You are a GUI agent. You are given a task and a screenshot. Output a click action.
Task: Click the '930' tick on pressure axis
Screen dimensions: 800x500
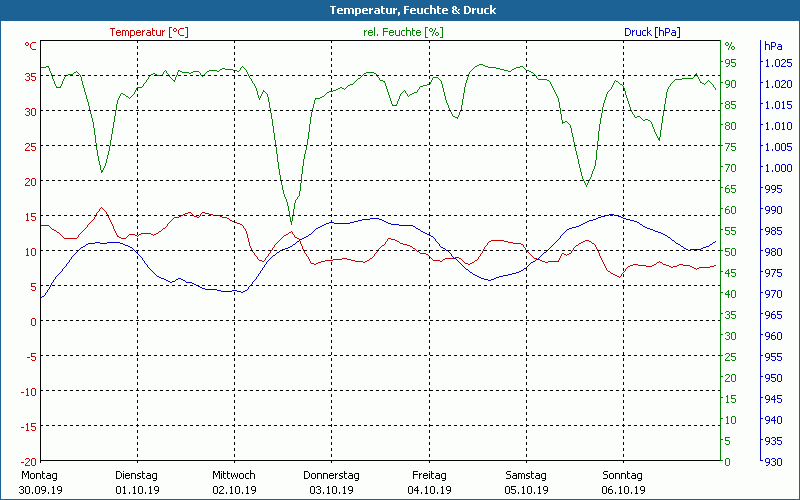coord(773,461)
